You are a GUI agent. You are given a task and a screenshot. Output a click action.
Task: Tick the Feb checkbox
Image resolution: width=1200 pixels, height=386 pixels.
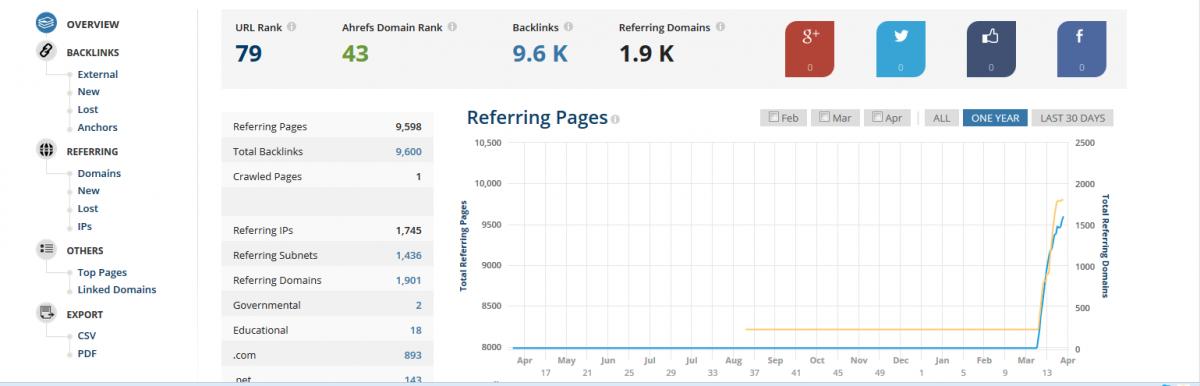(774, 117)
